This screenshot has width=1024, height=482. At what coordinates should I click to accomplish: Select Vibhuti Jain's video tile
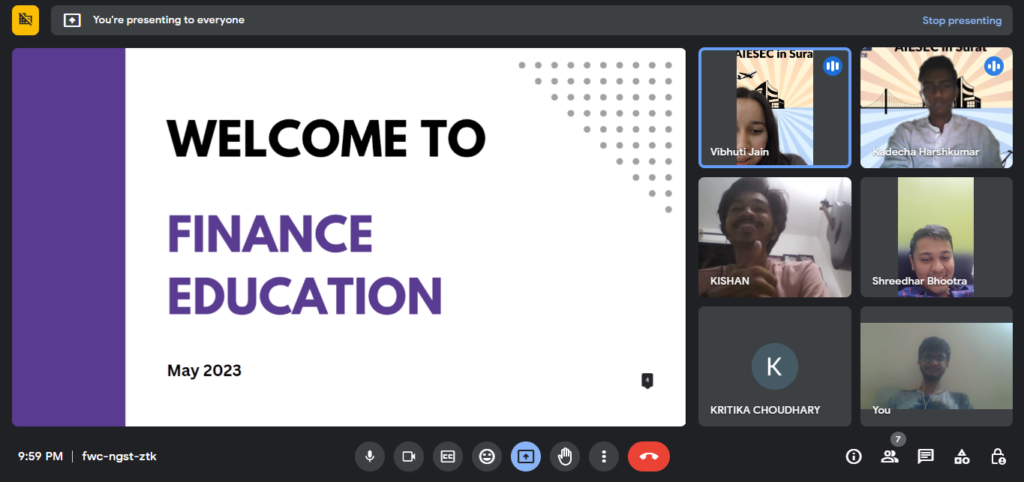point(774,107)
